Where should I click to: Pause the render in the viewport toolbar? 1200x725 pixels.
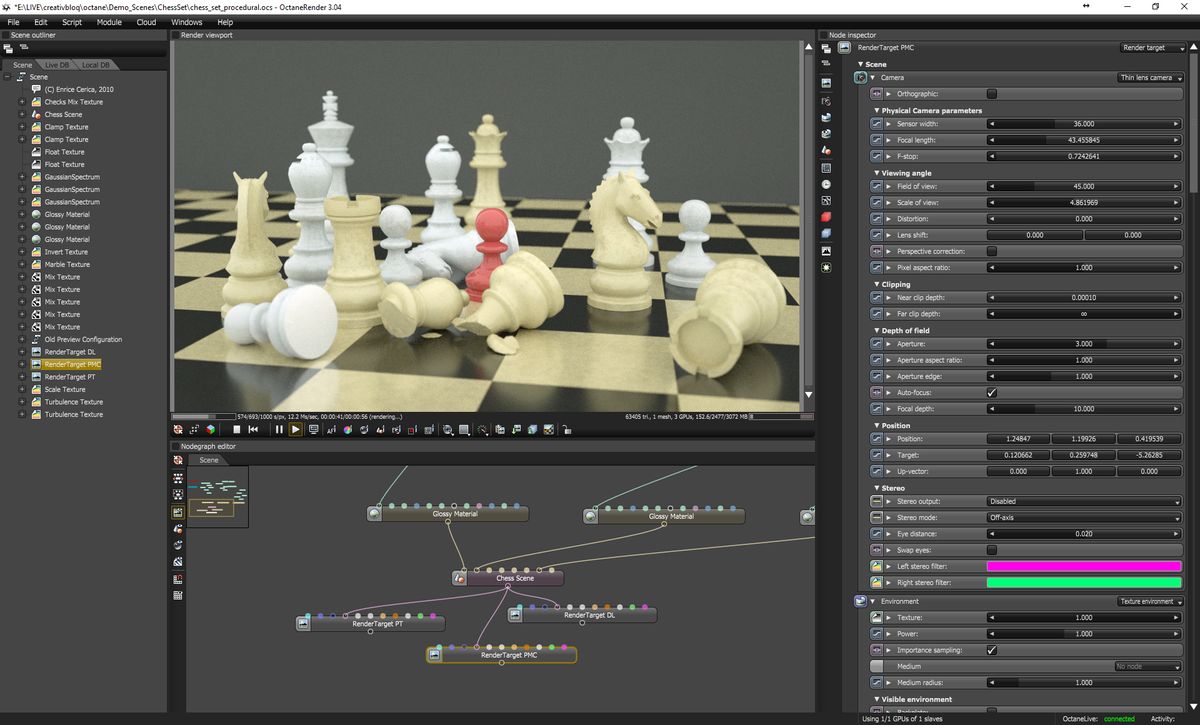coord(278,430)
